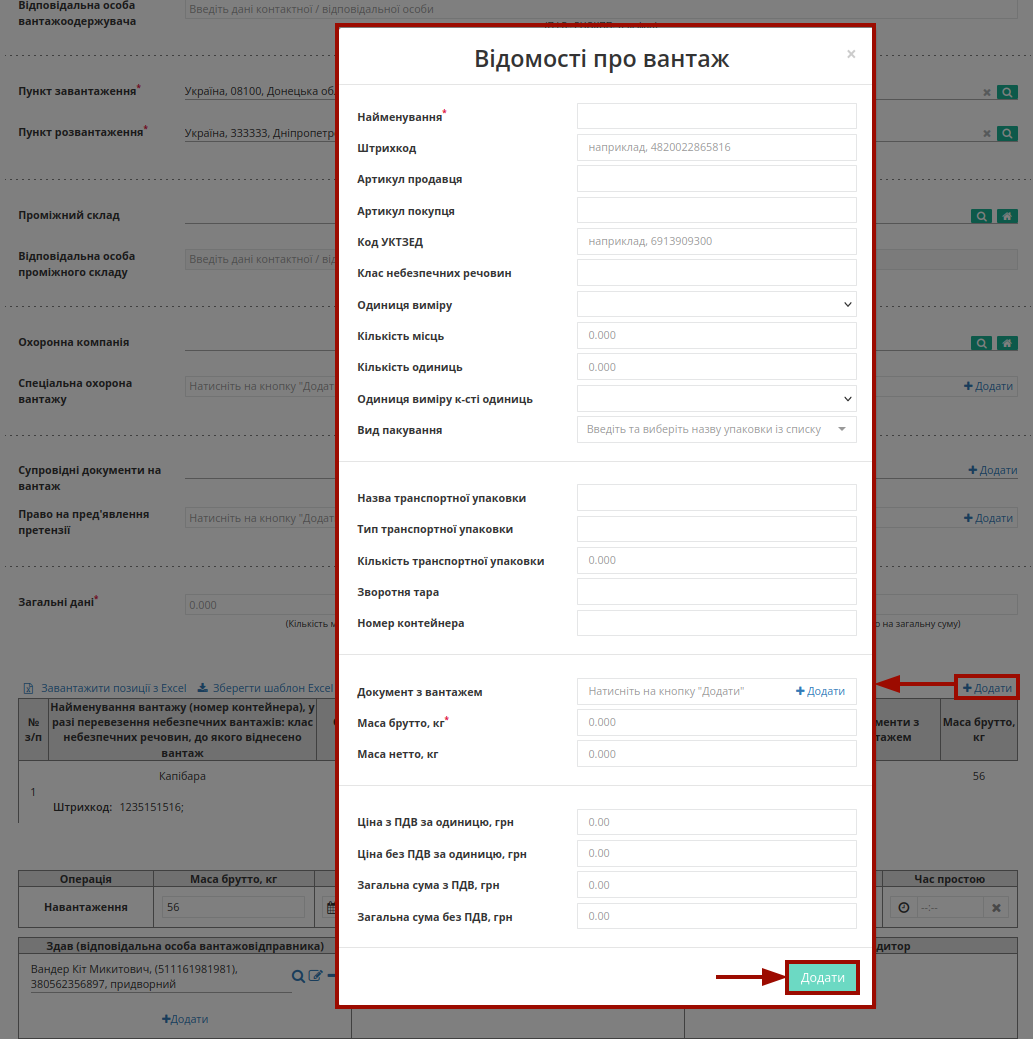This screenshot has width=1033, height=1039.
Task: Close the Відомості про вантаж dialog
Action: [x=851, y=54]
